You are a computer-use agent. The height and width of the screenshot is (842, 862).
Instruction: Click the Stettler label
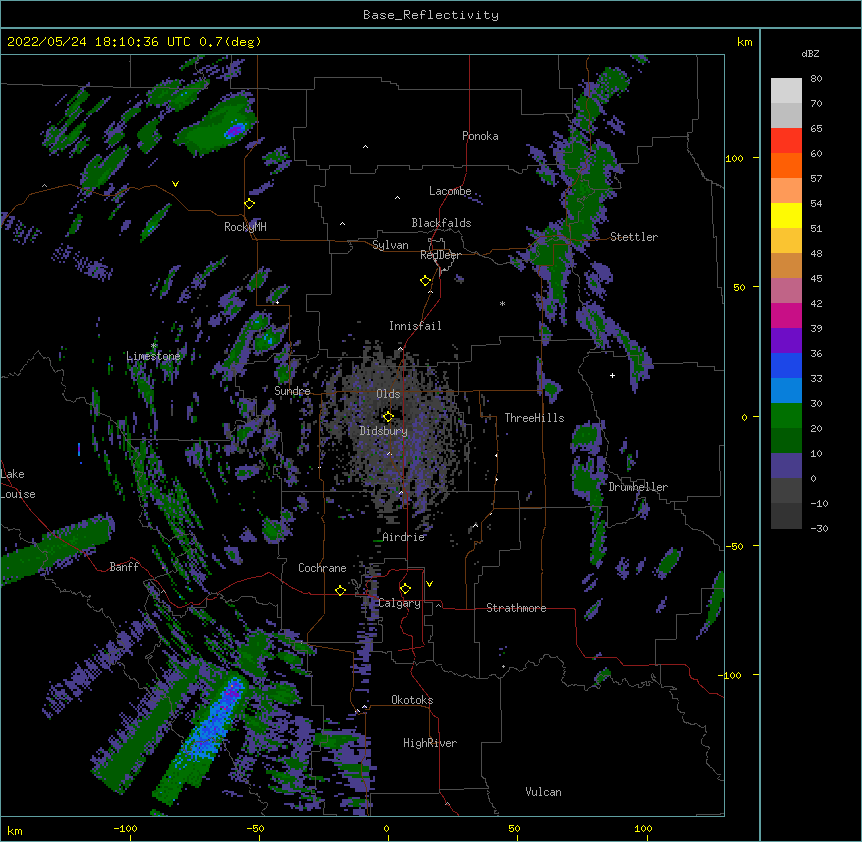pyautogui.click(x=634, y=237)
